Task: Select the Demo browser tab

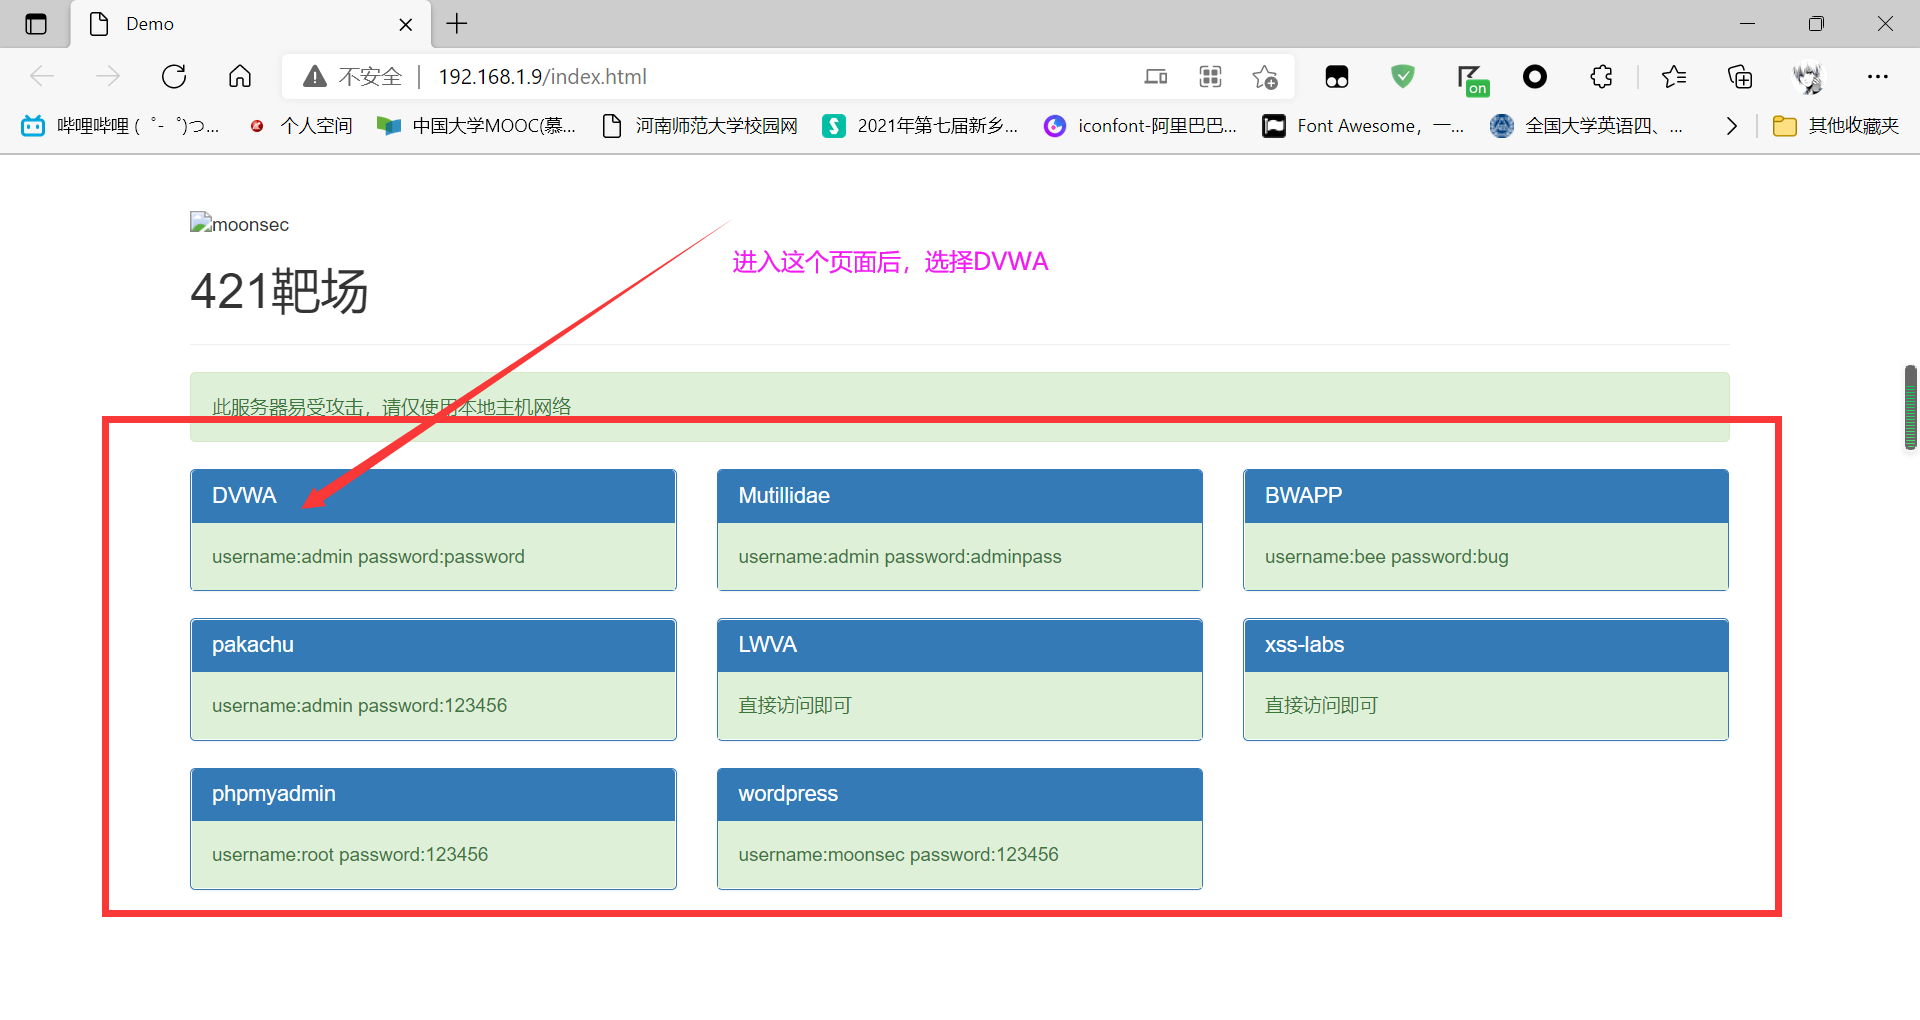Action: coord(250,24)
